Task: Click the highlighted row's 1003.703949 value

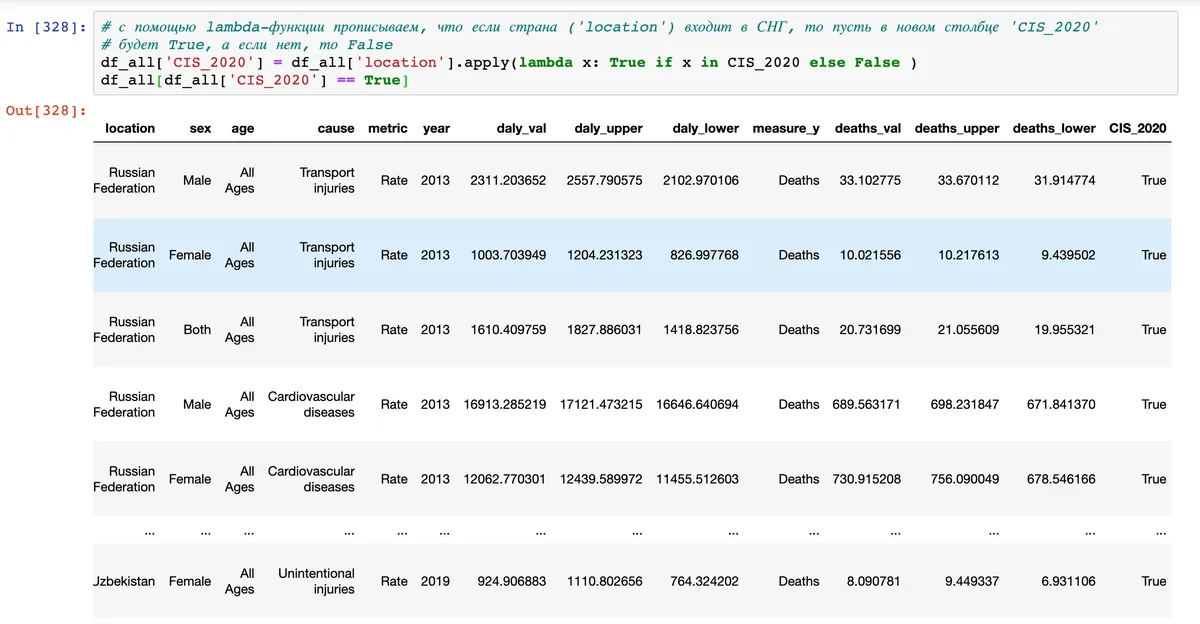Action: click(508, 255)
